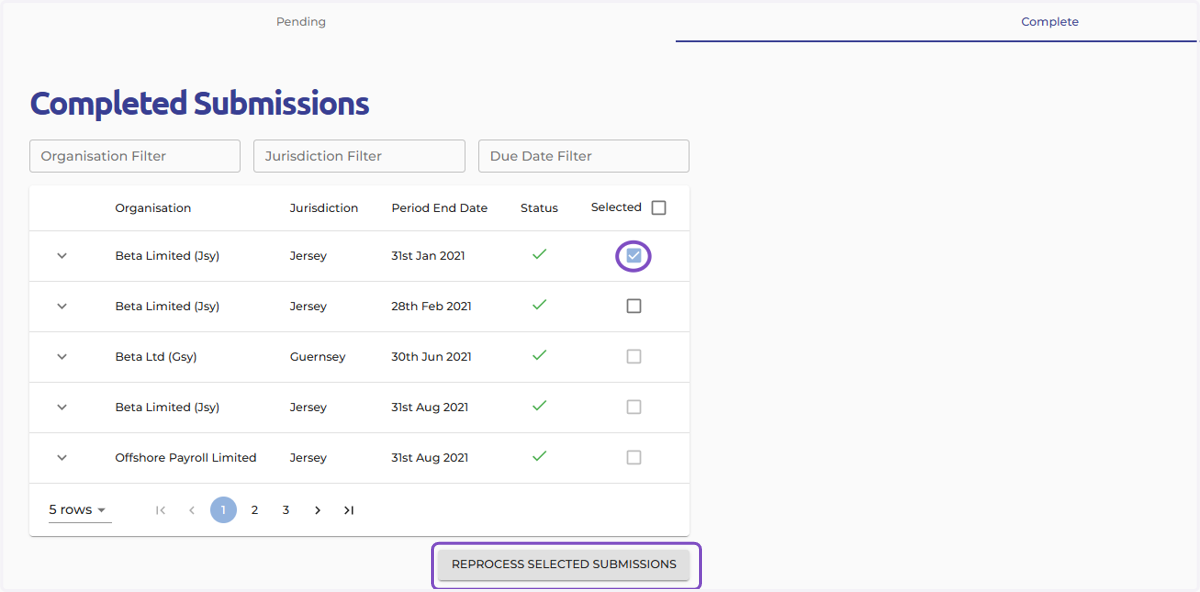Go to first page of results
The height and width of the screenshot is (592, 1200).
(x=160, y=510)
